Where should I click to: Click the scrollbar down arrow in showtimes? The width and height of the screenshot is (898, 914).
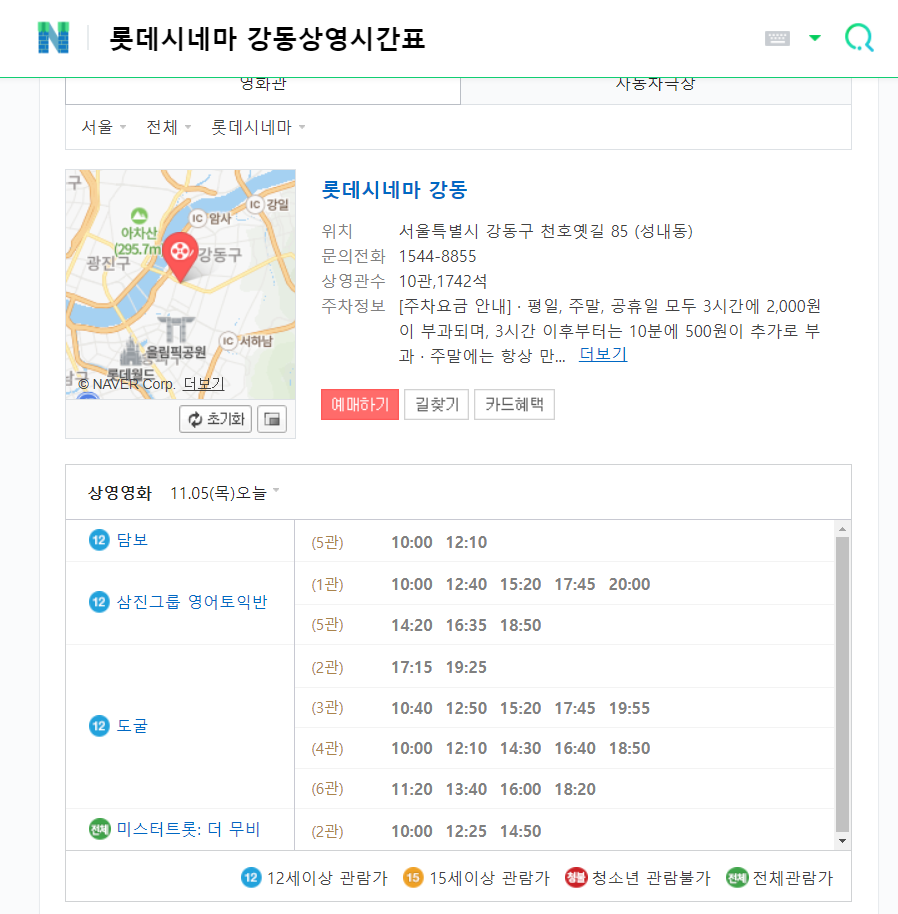[x=842, y=841]
